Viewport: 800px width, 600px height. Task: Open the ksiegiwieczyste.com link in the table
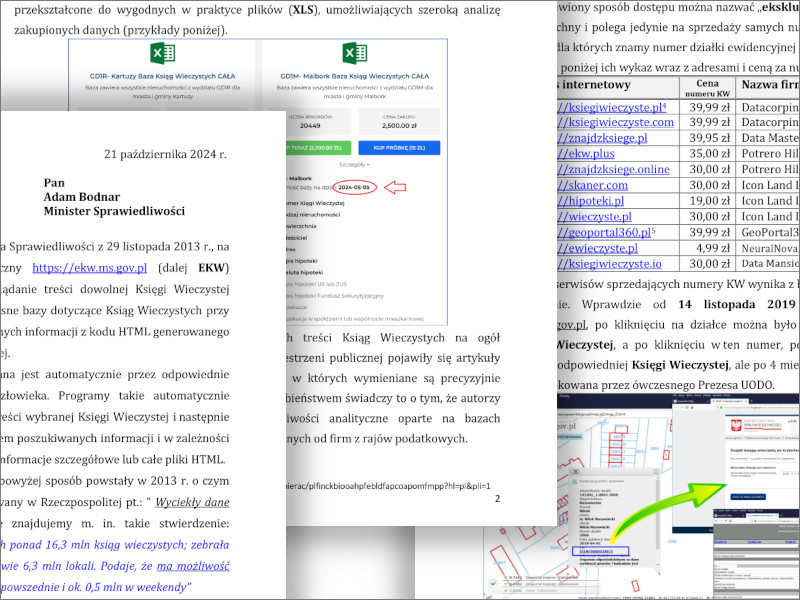(x=615, y=122)
